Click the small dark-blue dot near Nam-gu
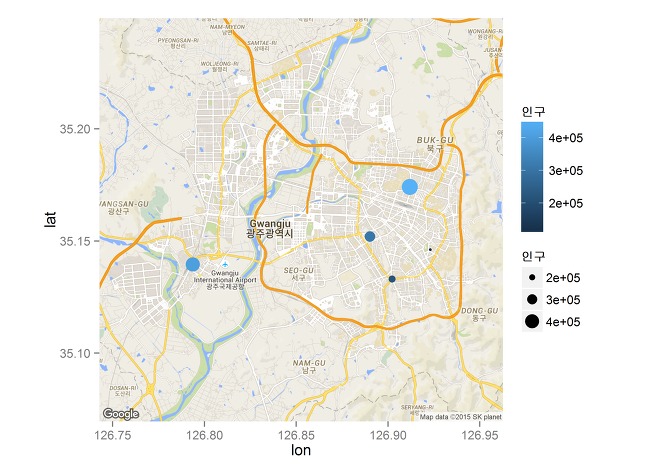Screen dimensions: 650x469 coord(392,279)
